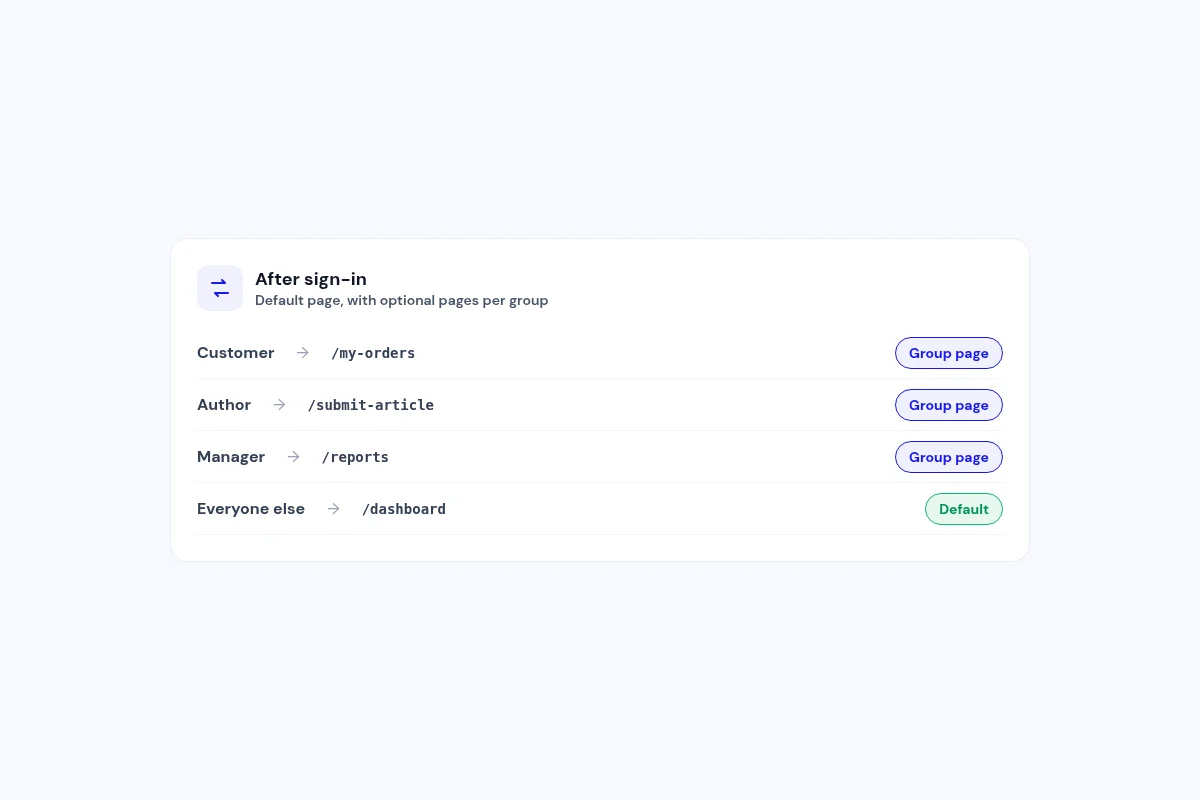This screenshot has height=800, width=1200.
Task: Select the Author group label
Action: (x=224, y=405)
